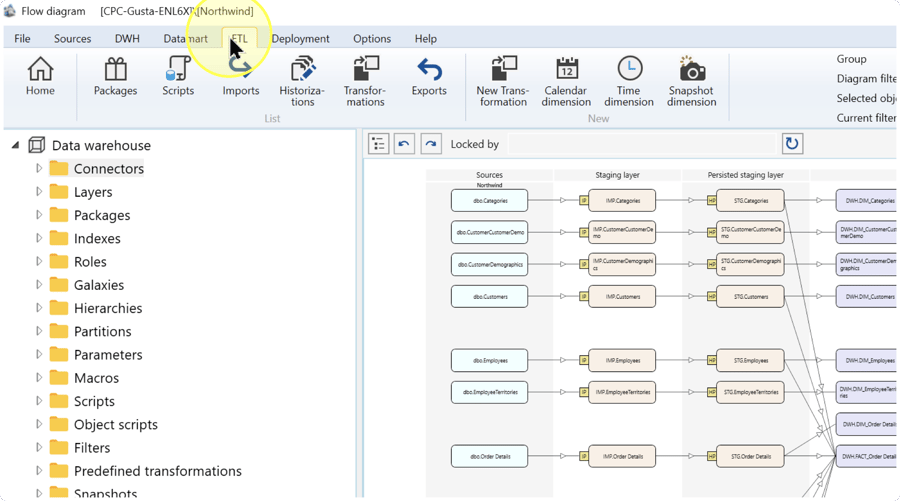Click the redo arrow above diagram
Screen dimensions: 900x501
[x=430, y=143]
